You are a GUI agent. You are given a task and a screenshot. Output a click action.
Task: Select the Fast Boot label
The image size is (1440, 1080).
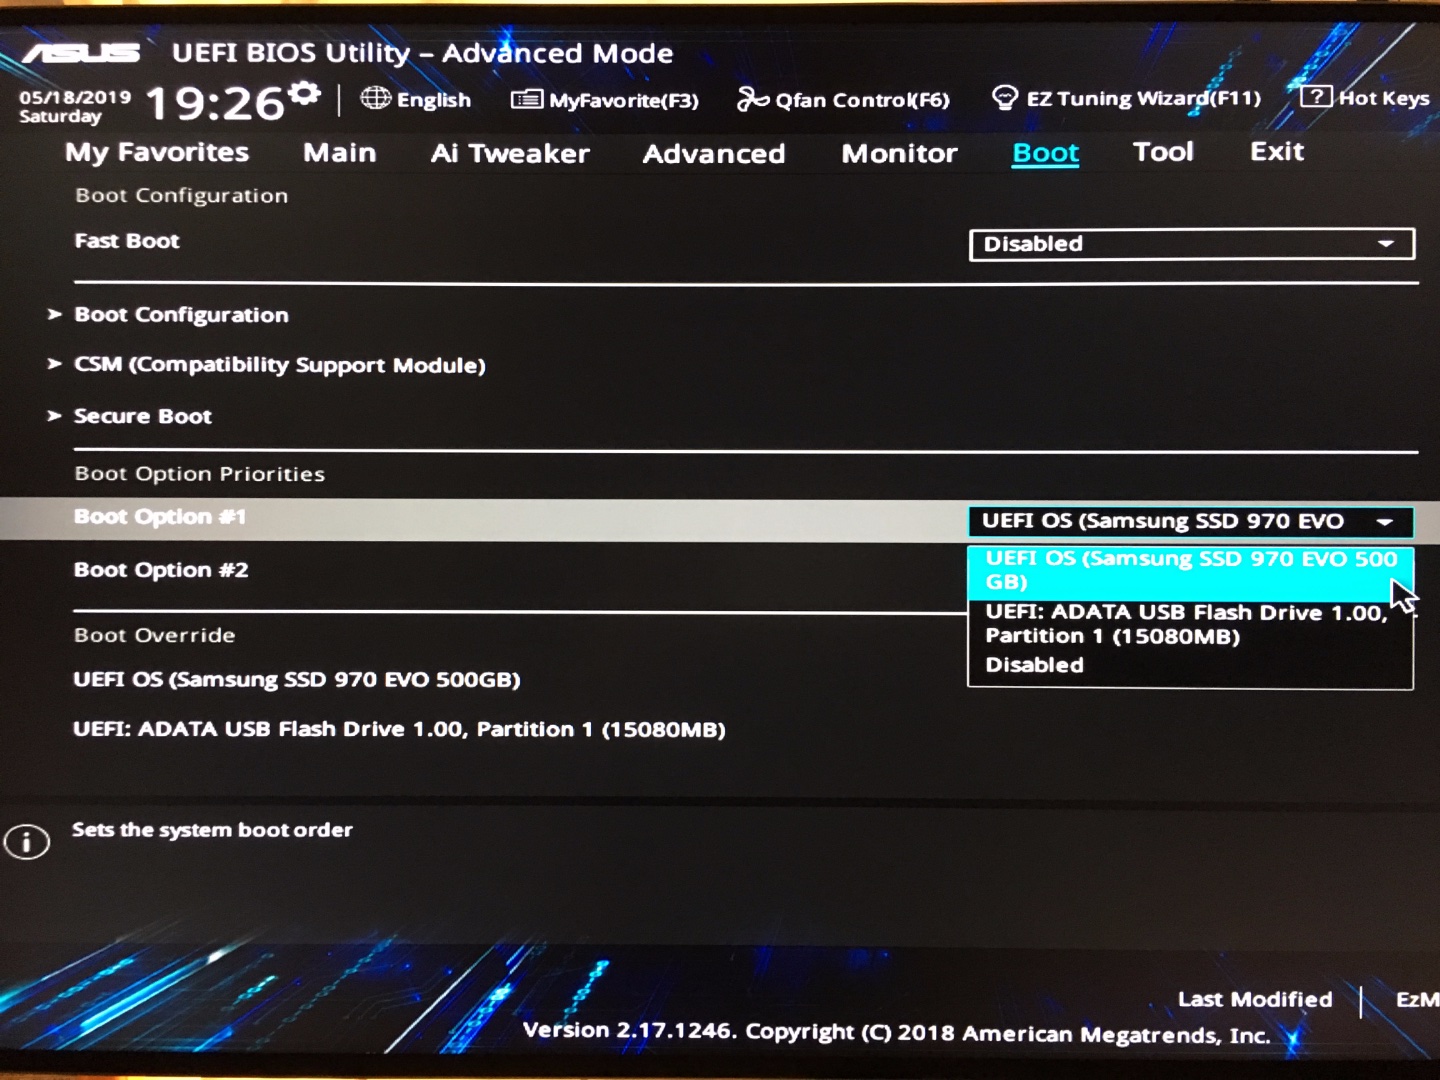[x=127, y=241]
